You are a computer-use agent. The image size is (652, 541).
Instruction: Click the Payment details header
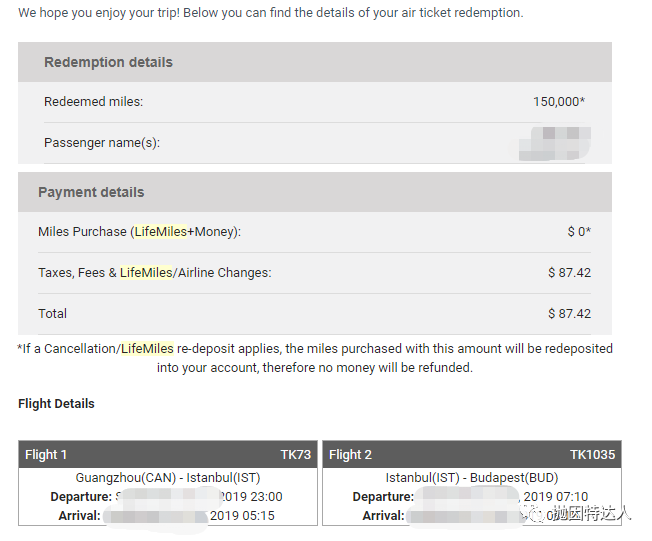pos(91,192)
